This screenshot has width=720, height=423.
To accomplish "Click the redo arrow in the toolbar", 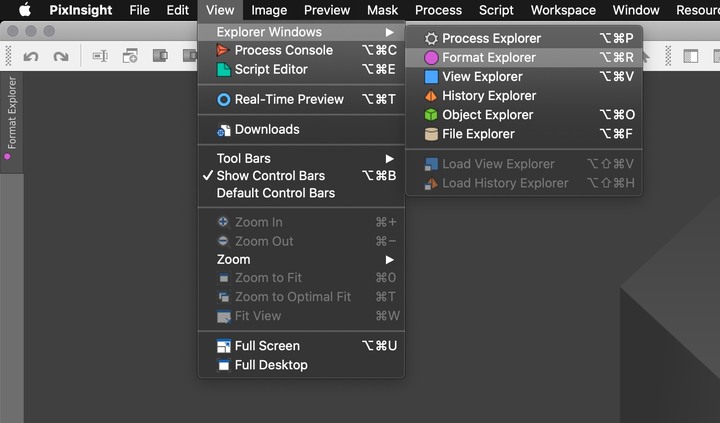I will (61, 56).
